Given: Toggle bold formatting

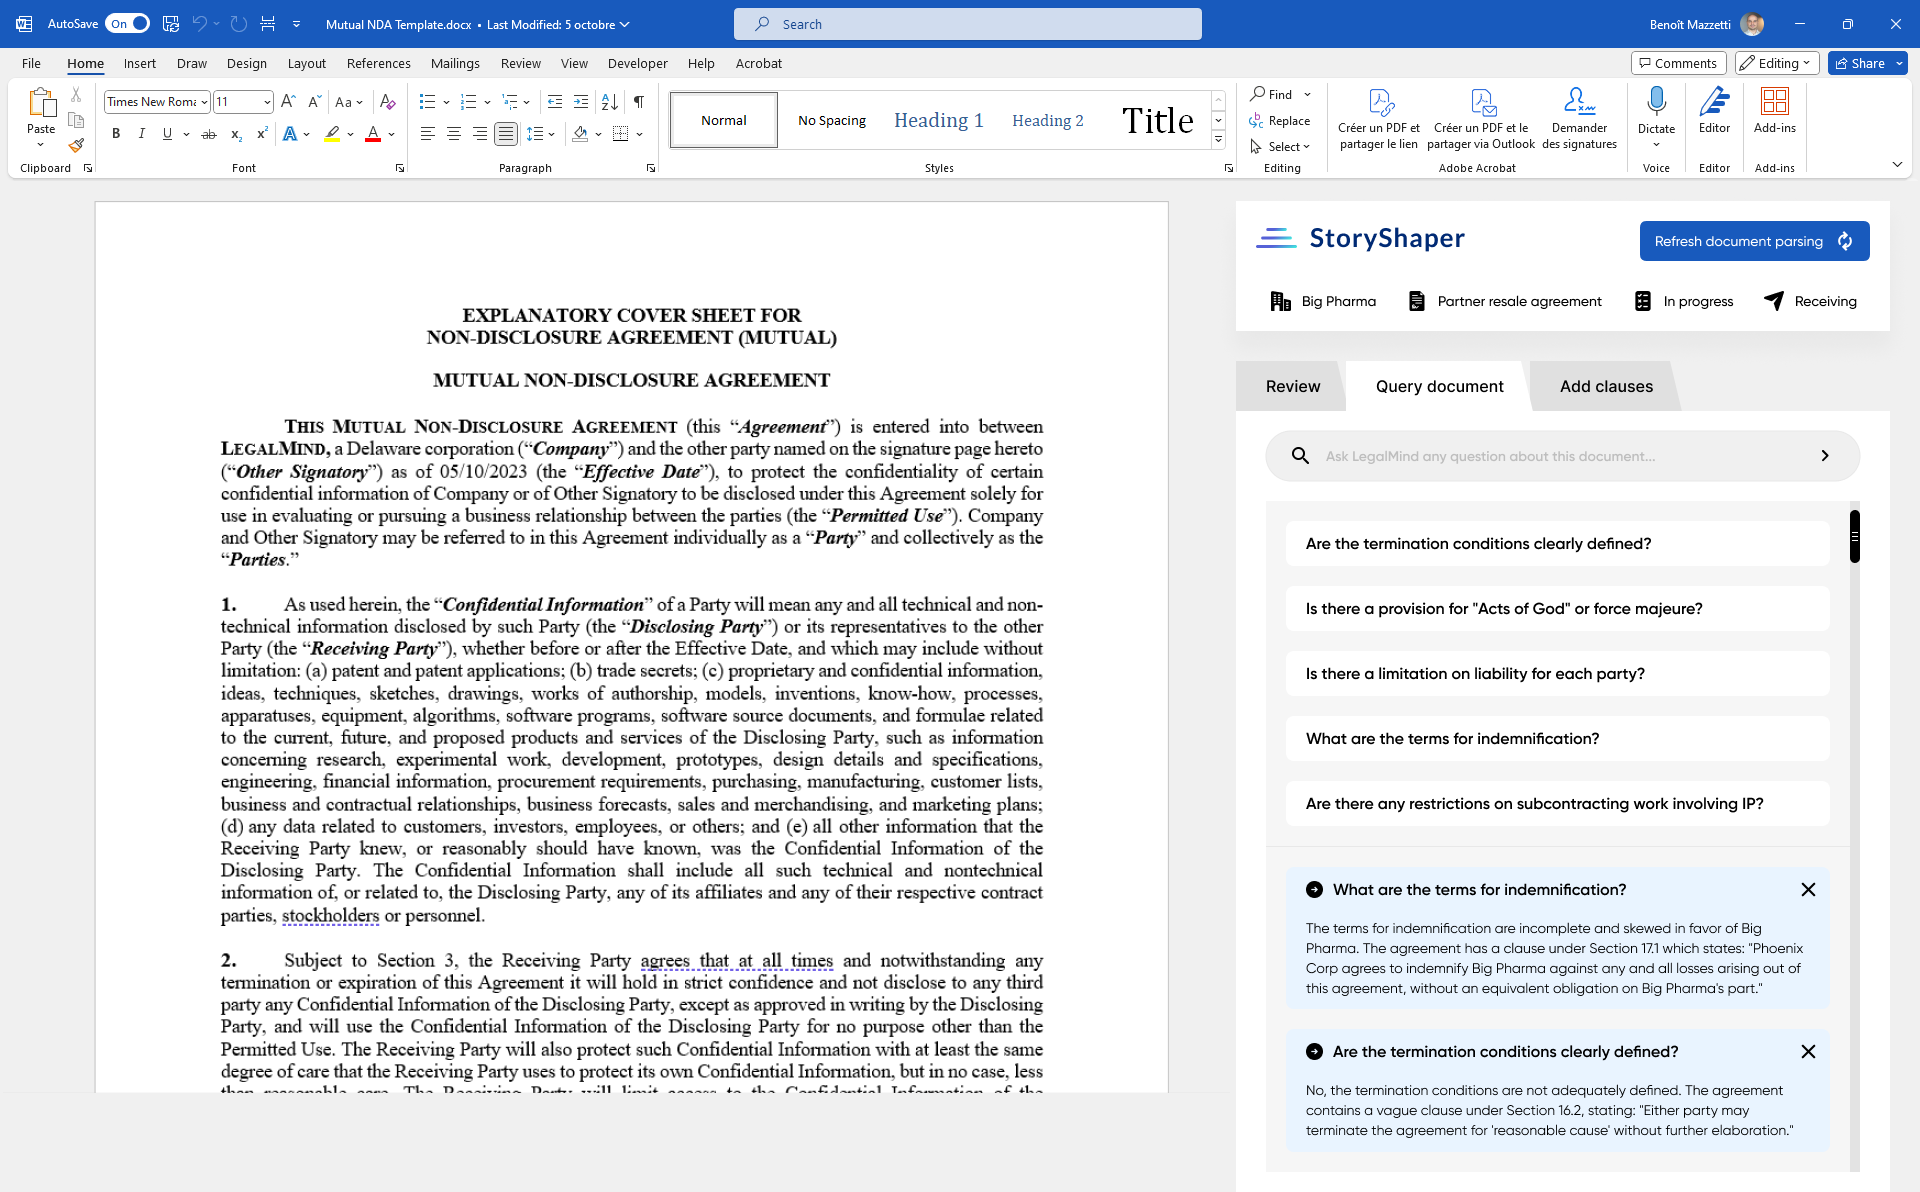Looking at the screenshot, I should pyautogui.click(x=116, y=134).
